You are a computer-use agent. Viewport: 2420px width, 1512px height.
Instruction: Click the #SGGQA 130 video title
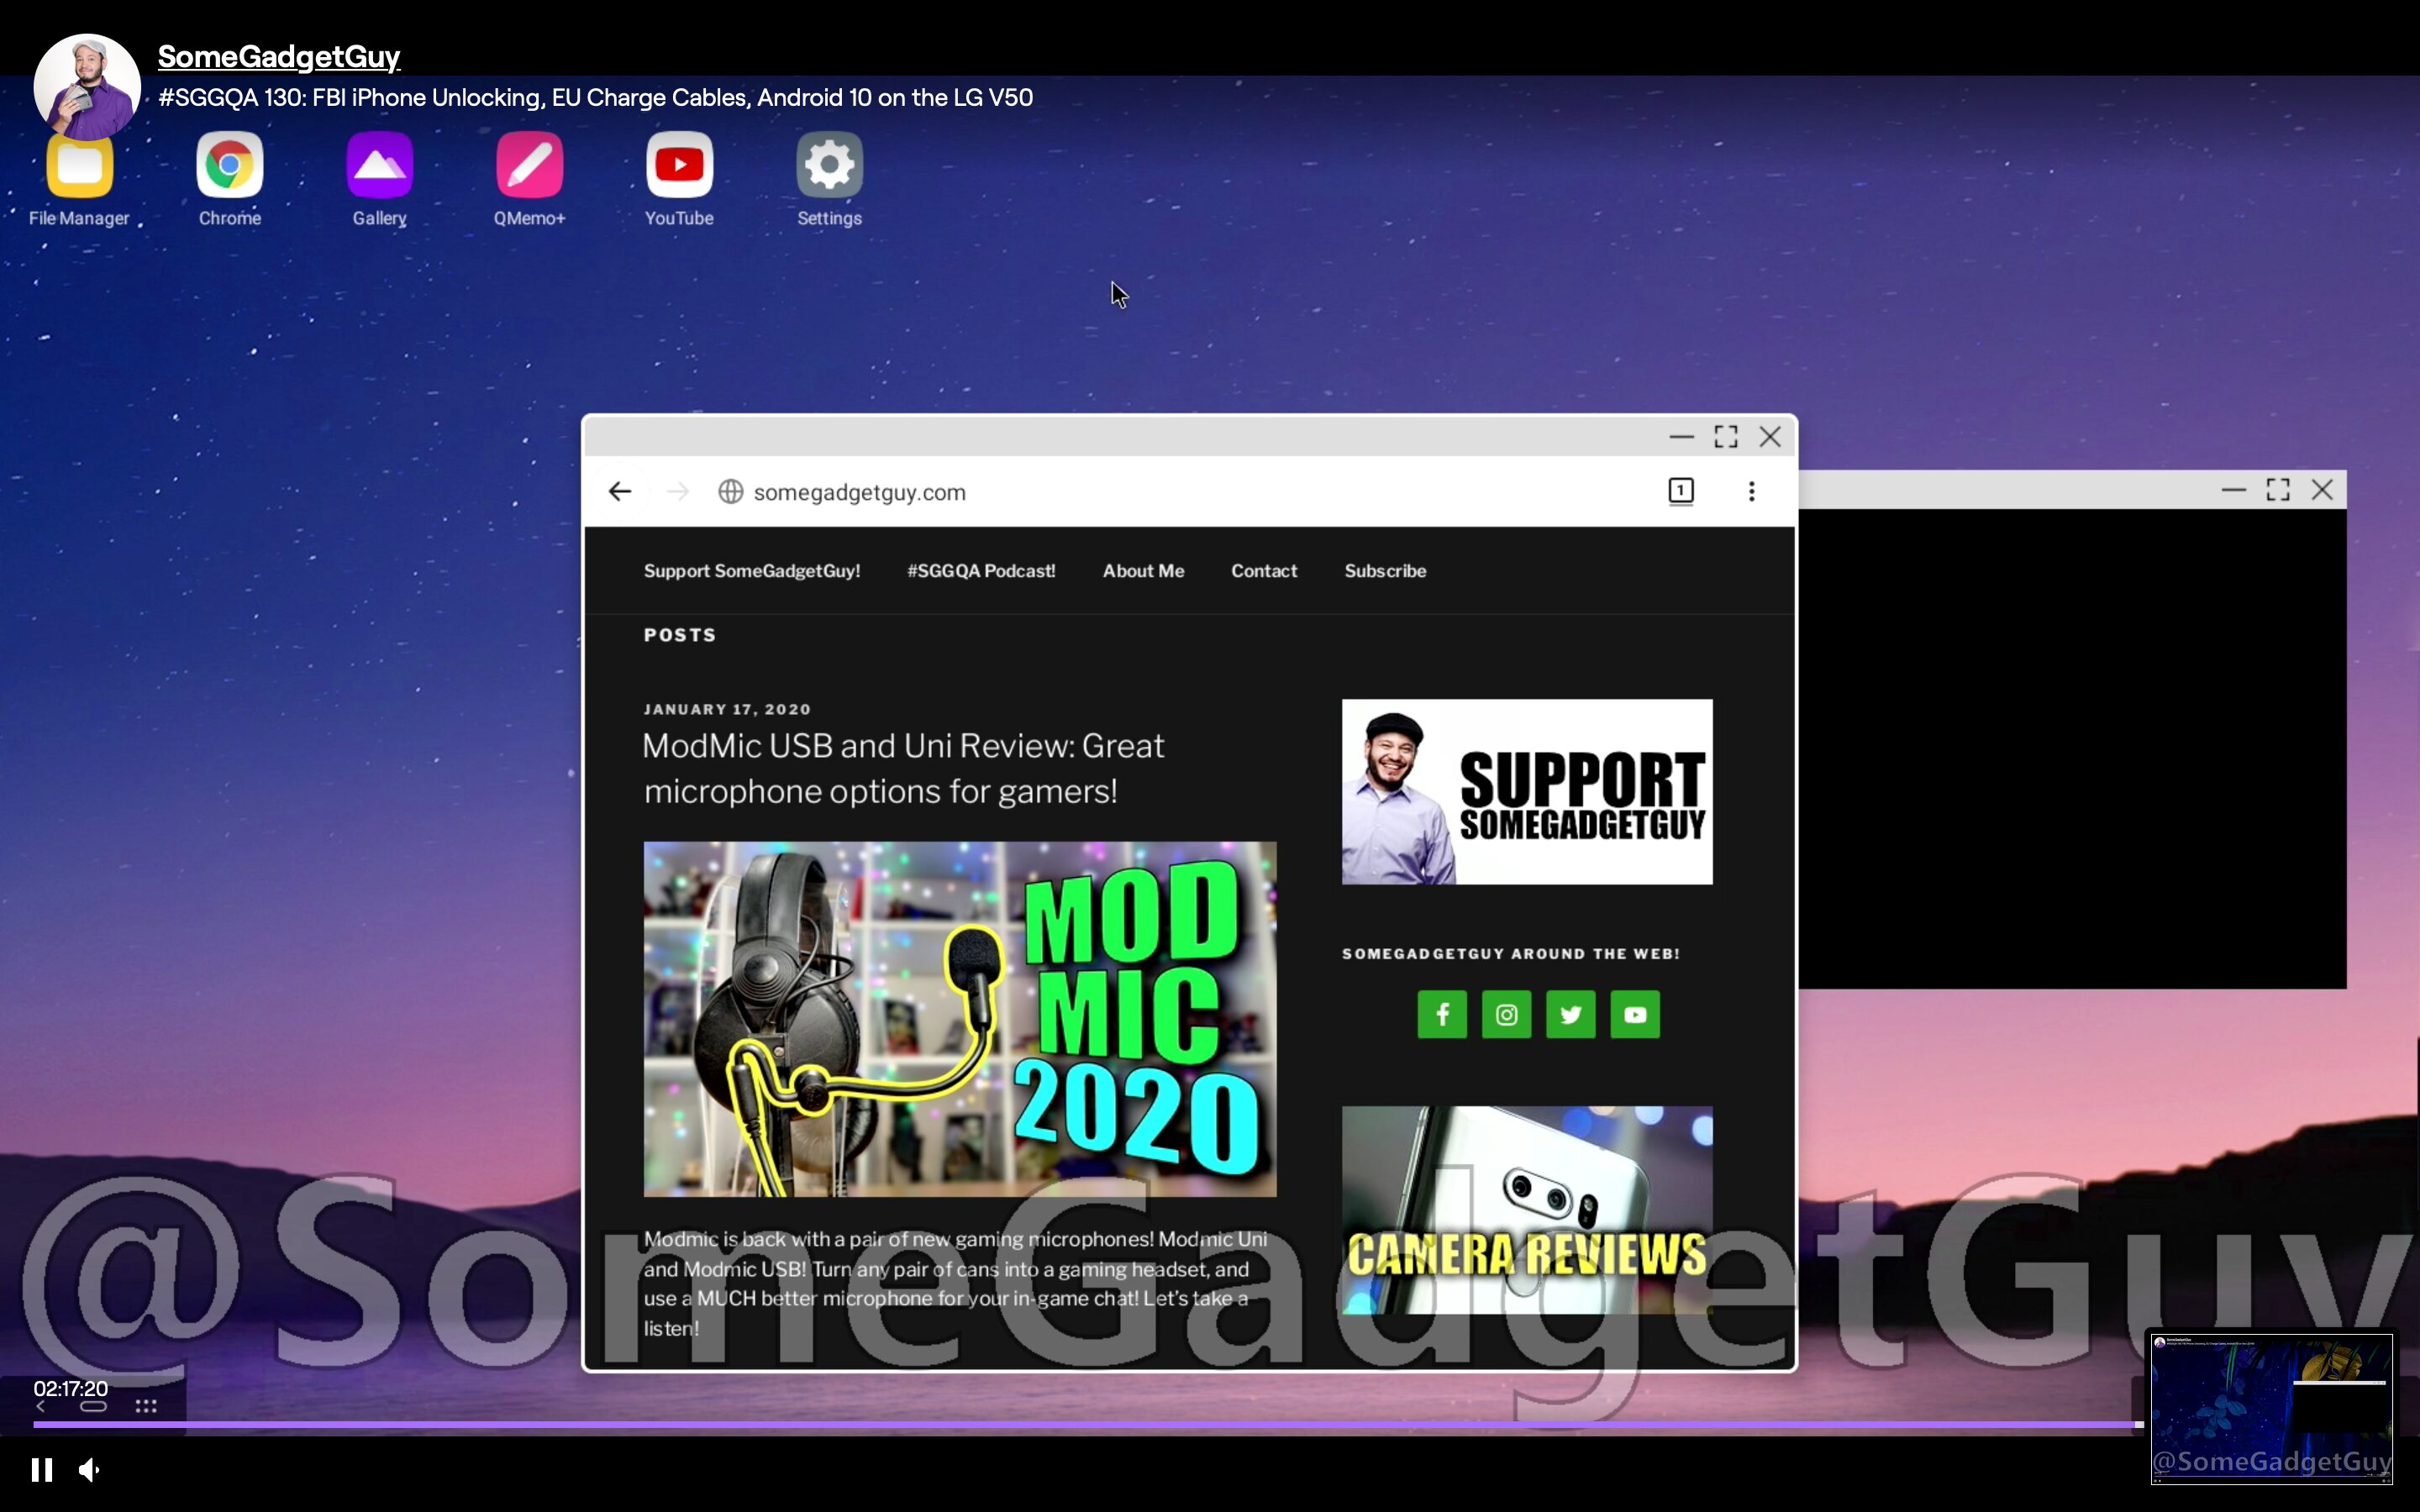pos(596,97)
